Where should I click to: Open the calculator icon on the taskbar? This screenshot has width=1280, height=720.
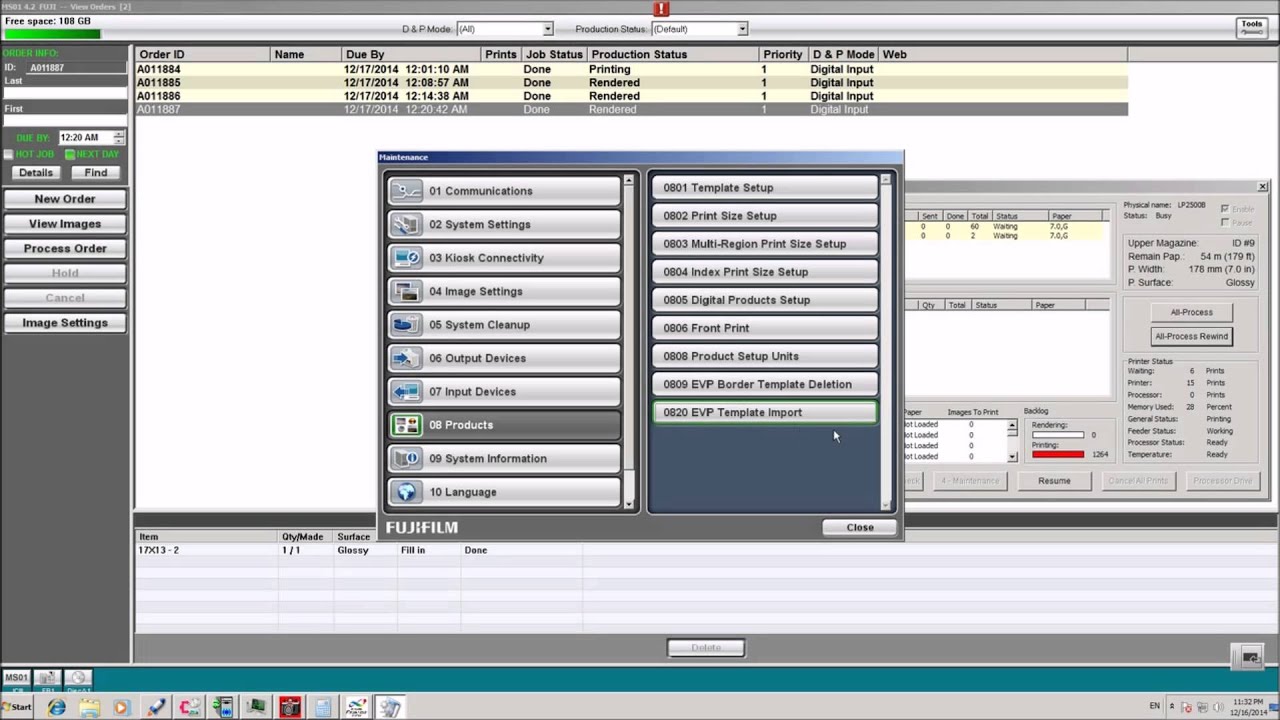point(323,708)
